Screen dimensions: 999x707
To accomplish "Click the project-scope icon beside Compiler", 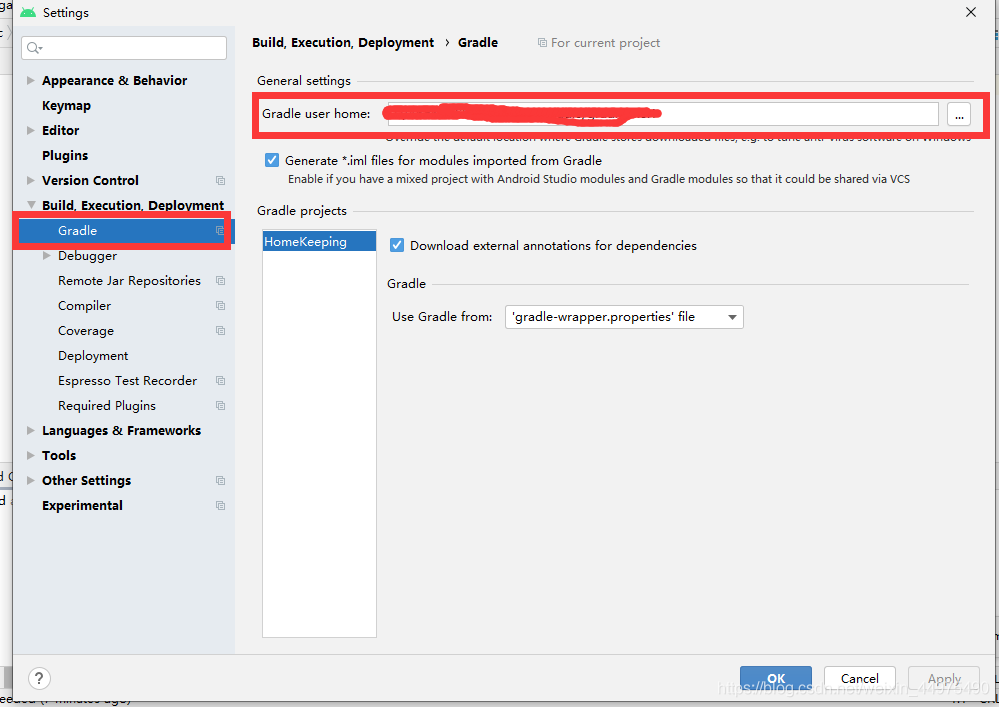I will [220, 306].
